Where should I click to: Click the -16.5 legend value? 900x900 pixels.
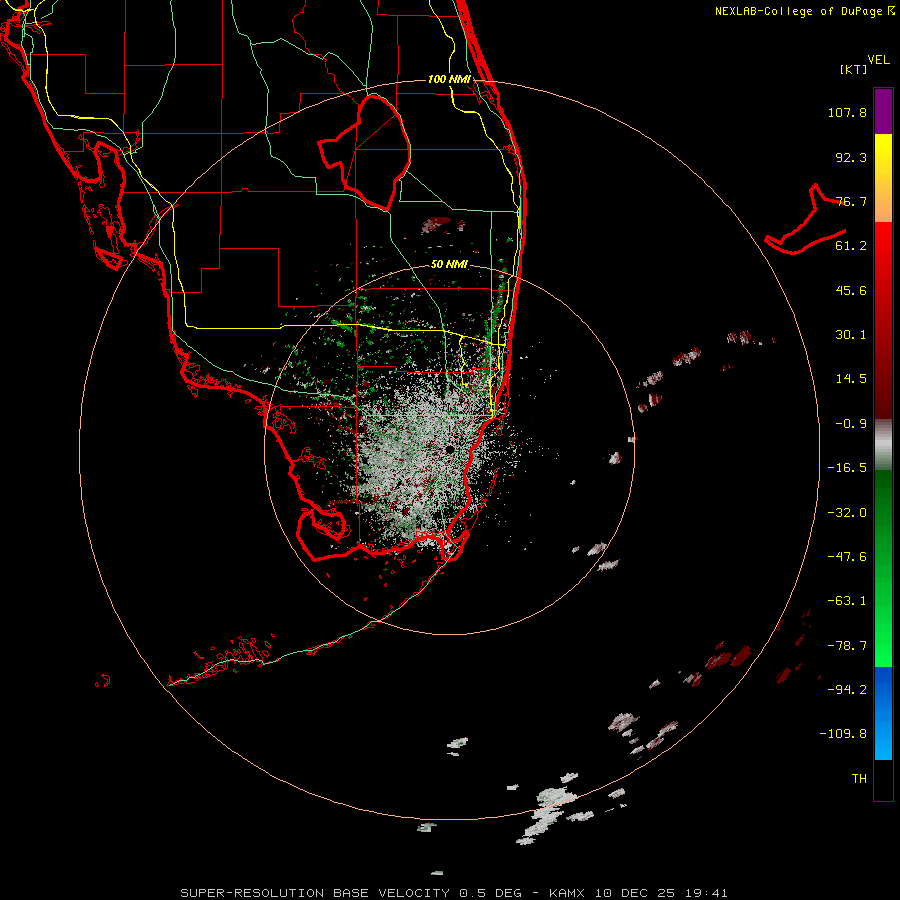pos(847,468)
